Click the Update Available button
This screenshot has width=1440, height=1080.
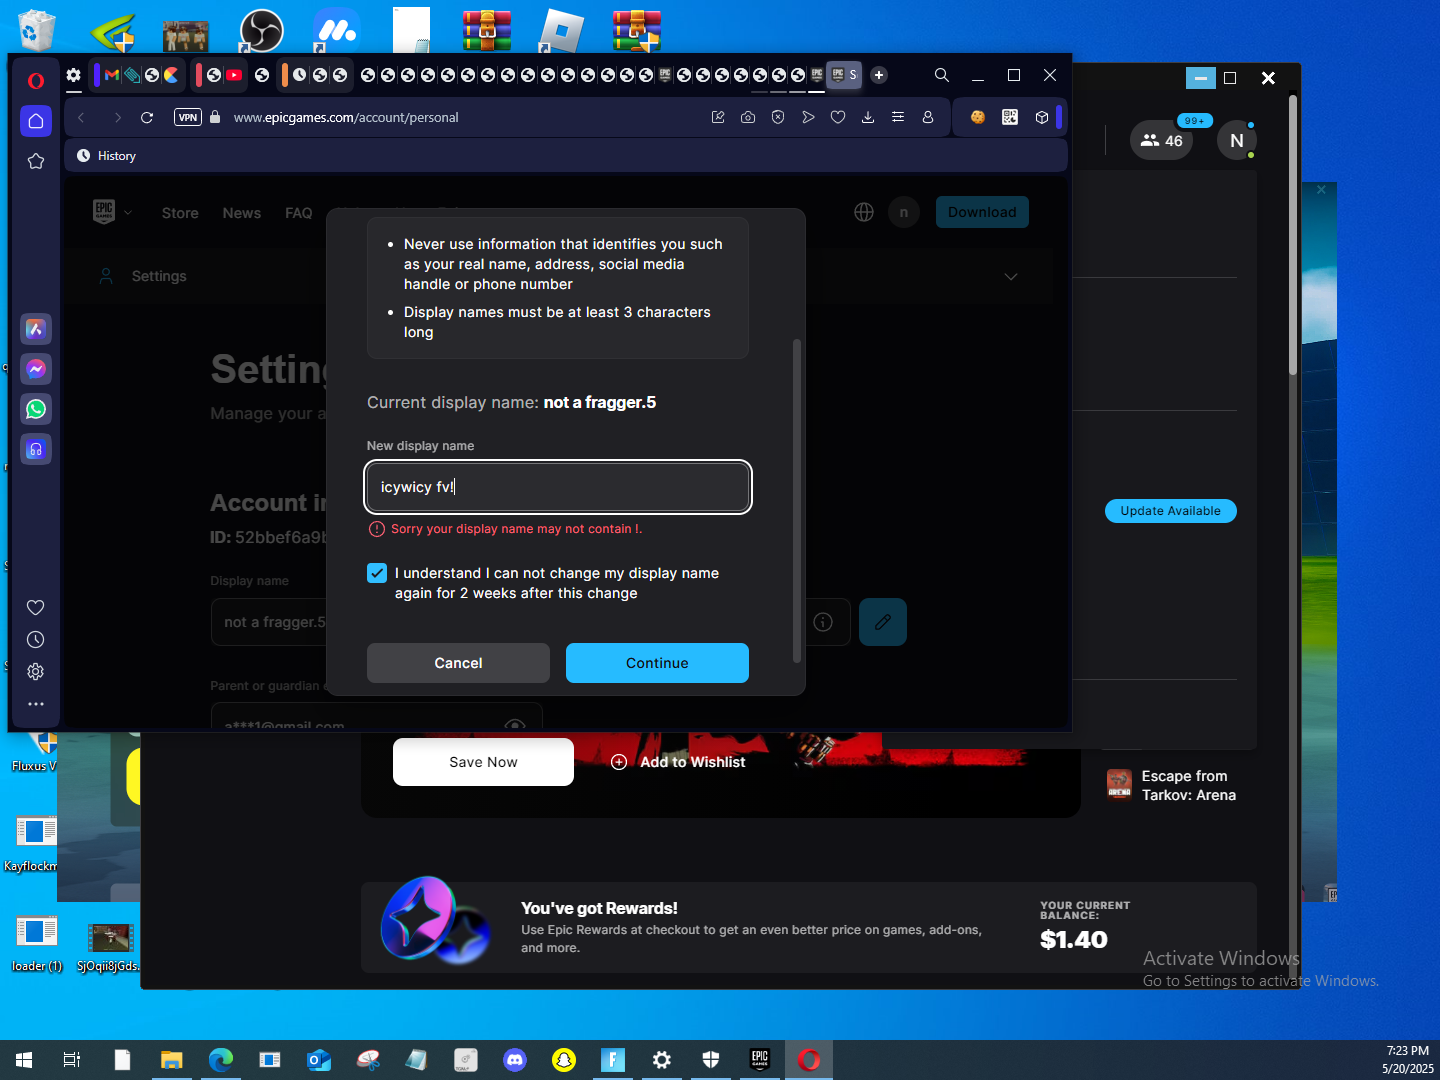coord(1171,511)
